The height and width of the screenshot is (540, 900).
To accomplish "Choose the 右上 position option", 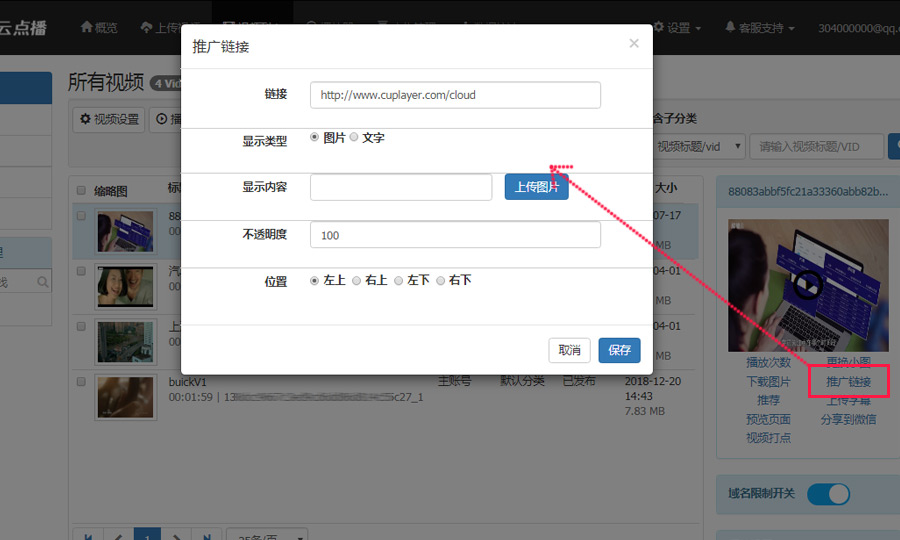I will (x=358, y=281).
